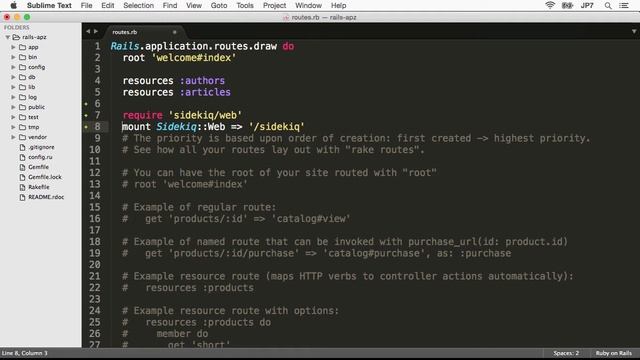Click the config folder icon
This screenshot has height=360, width=640.
pos(22,67)
